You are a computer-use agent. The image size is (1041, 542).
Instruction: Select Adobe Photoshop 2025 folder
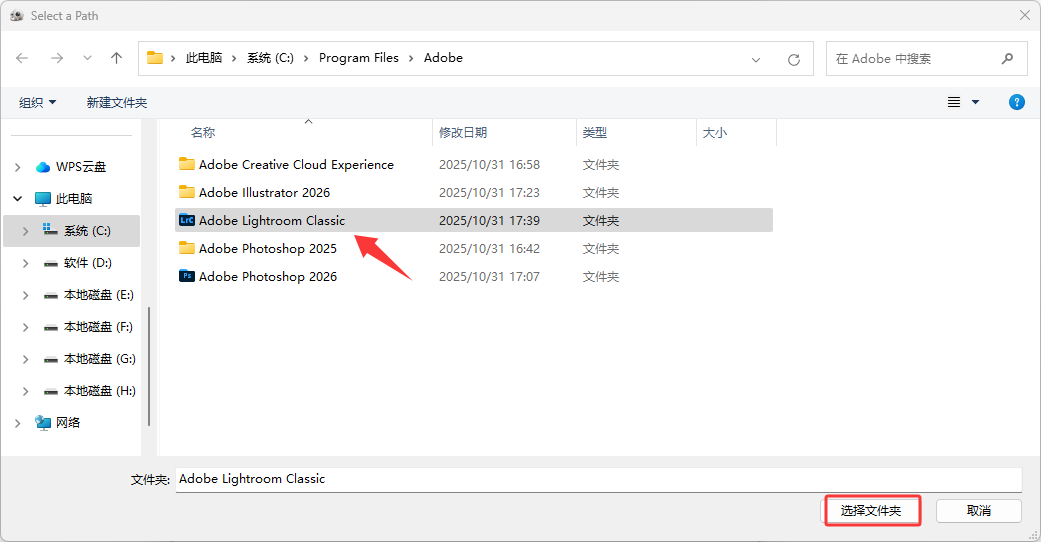(x=268, y=248)
